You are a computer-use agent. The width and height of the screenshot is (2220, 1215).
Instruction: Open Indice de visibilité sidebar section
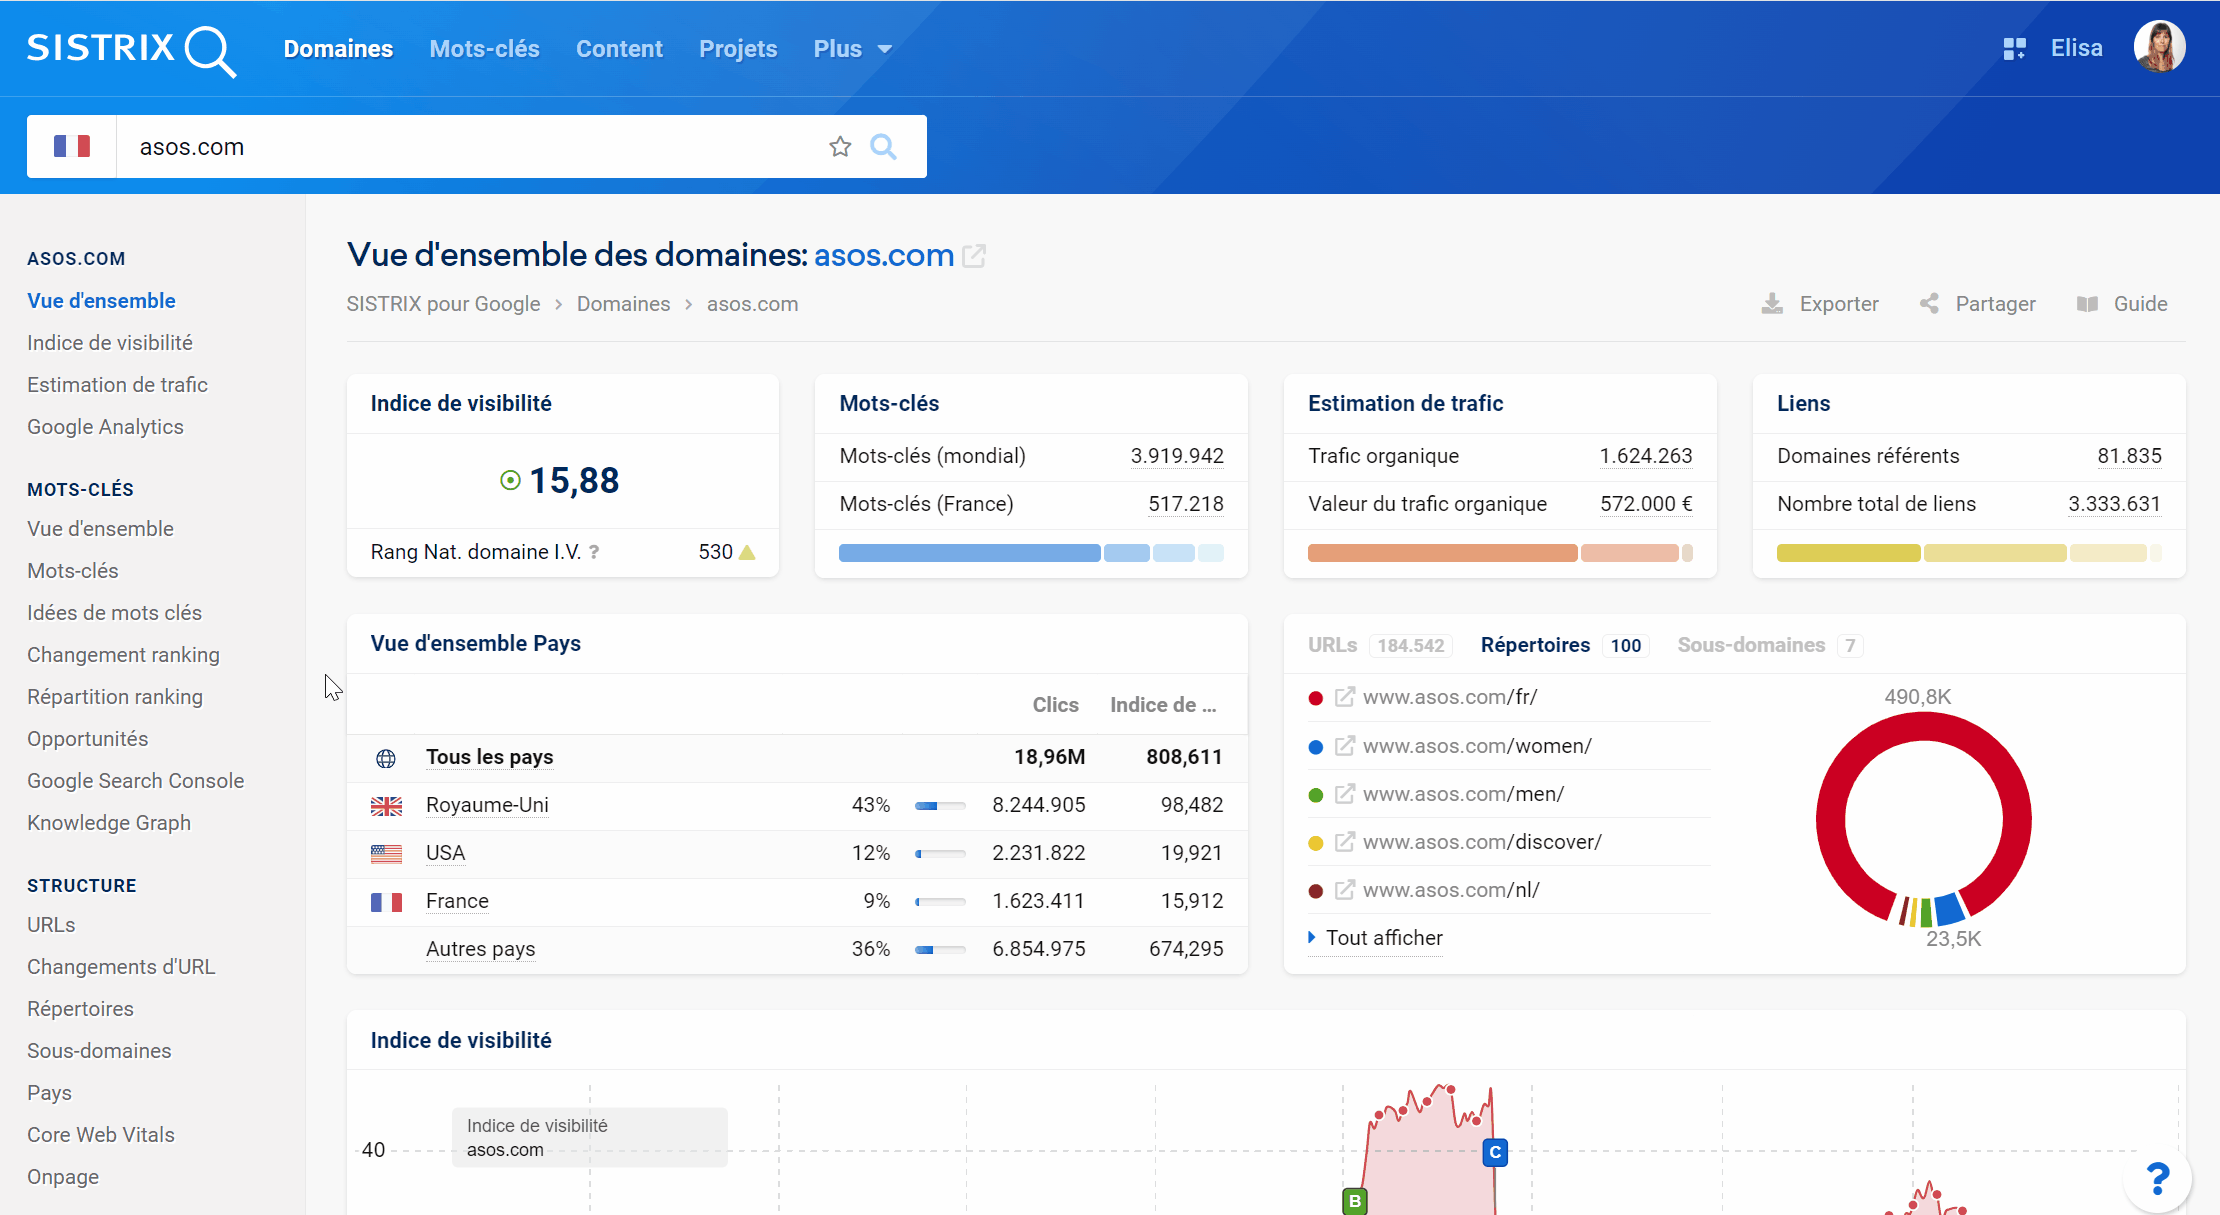tap(109, 343)
